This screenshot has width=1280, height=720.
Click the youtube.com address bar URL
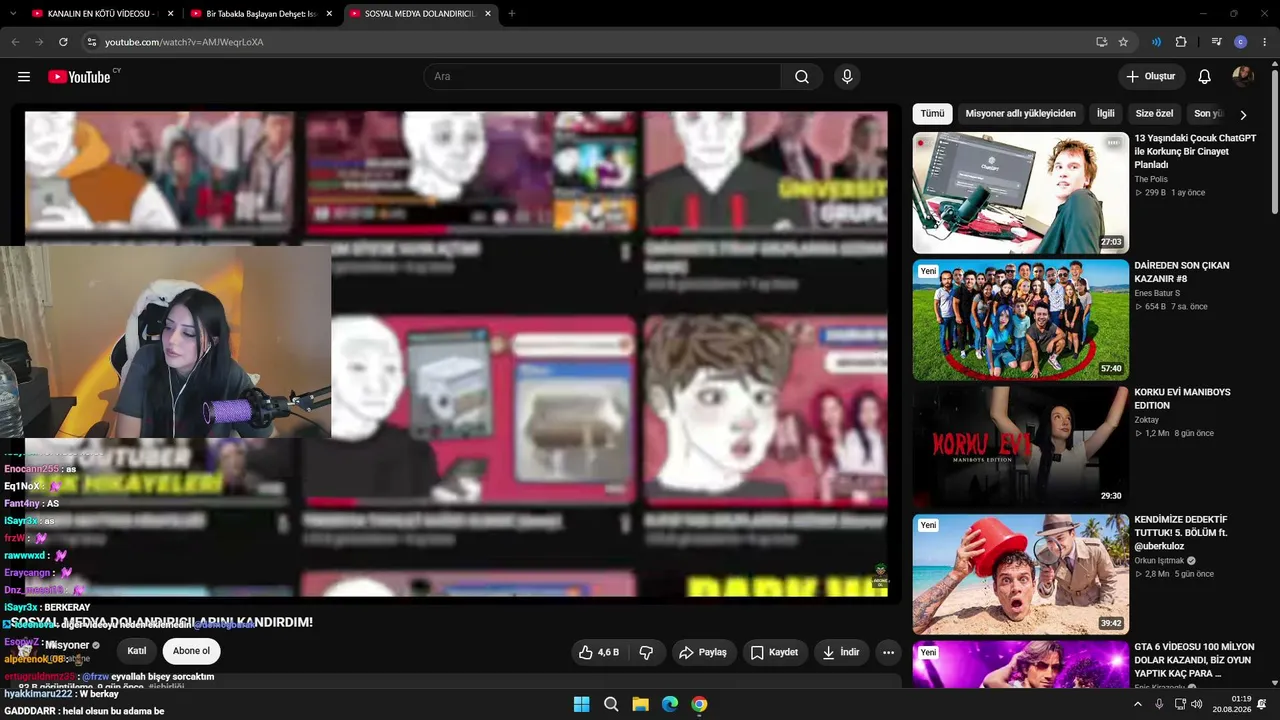(184, 42)
